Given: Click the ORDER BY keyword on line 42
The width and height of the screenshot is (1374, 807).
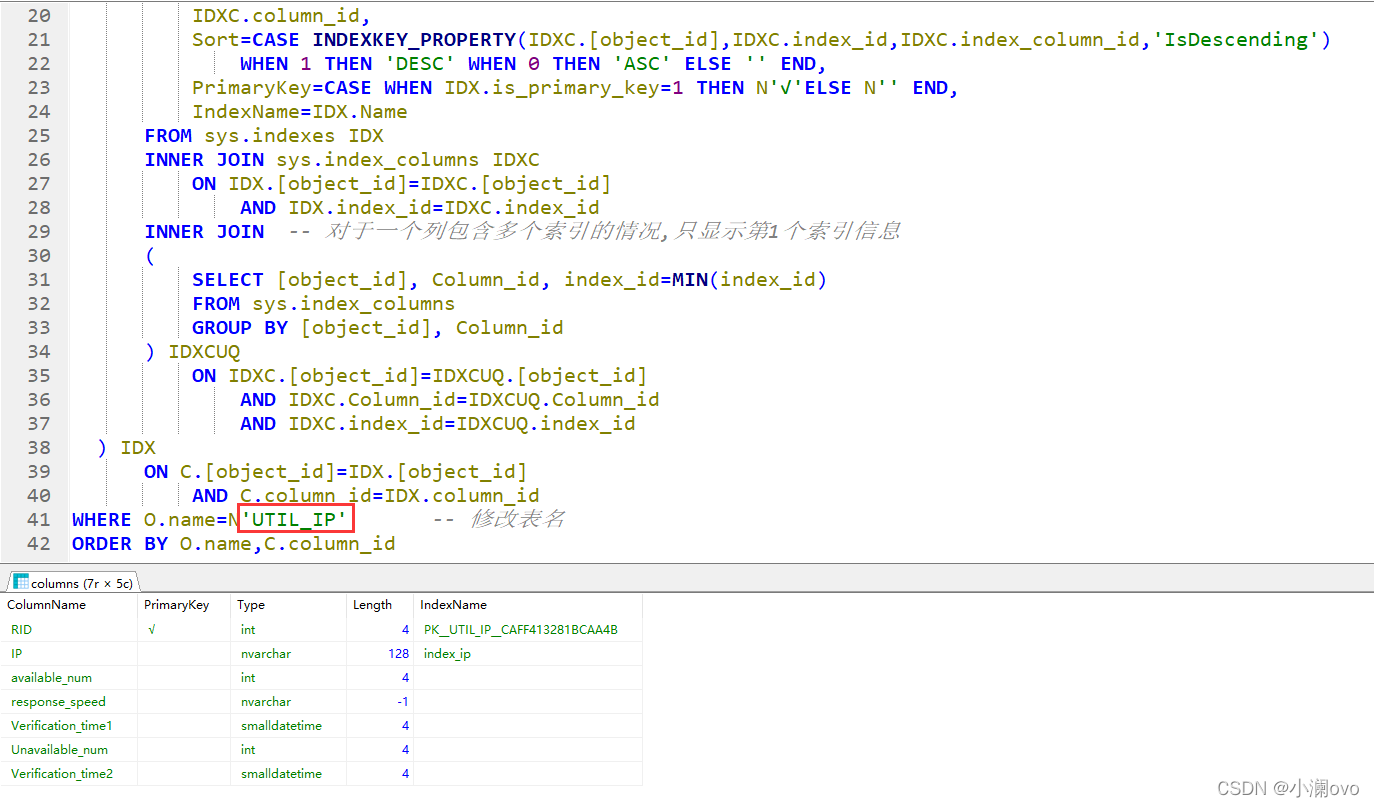Looking at the screenshot, I should [120, 544].
